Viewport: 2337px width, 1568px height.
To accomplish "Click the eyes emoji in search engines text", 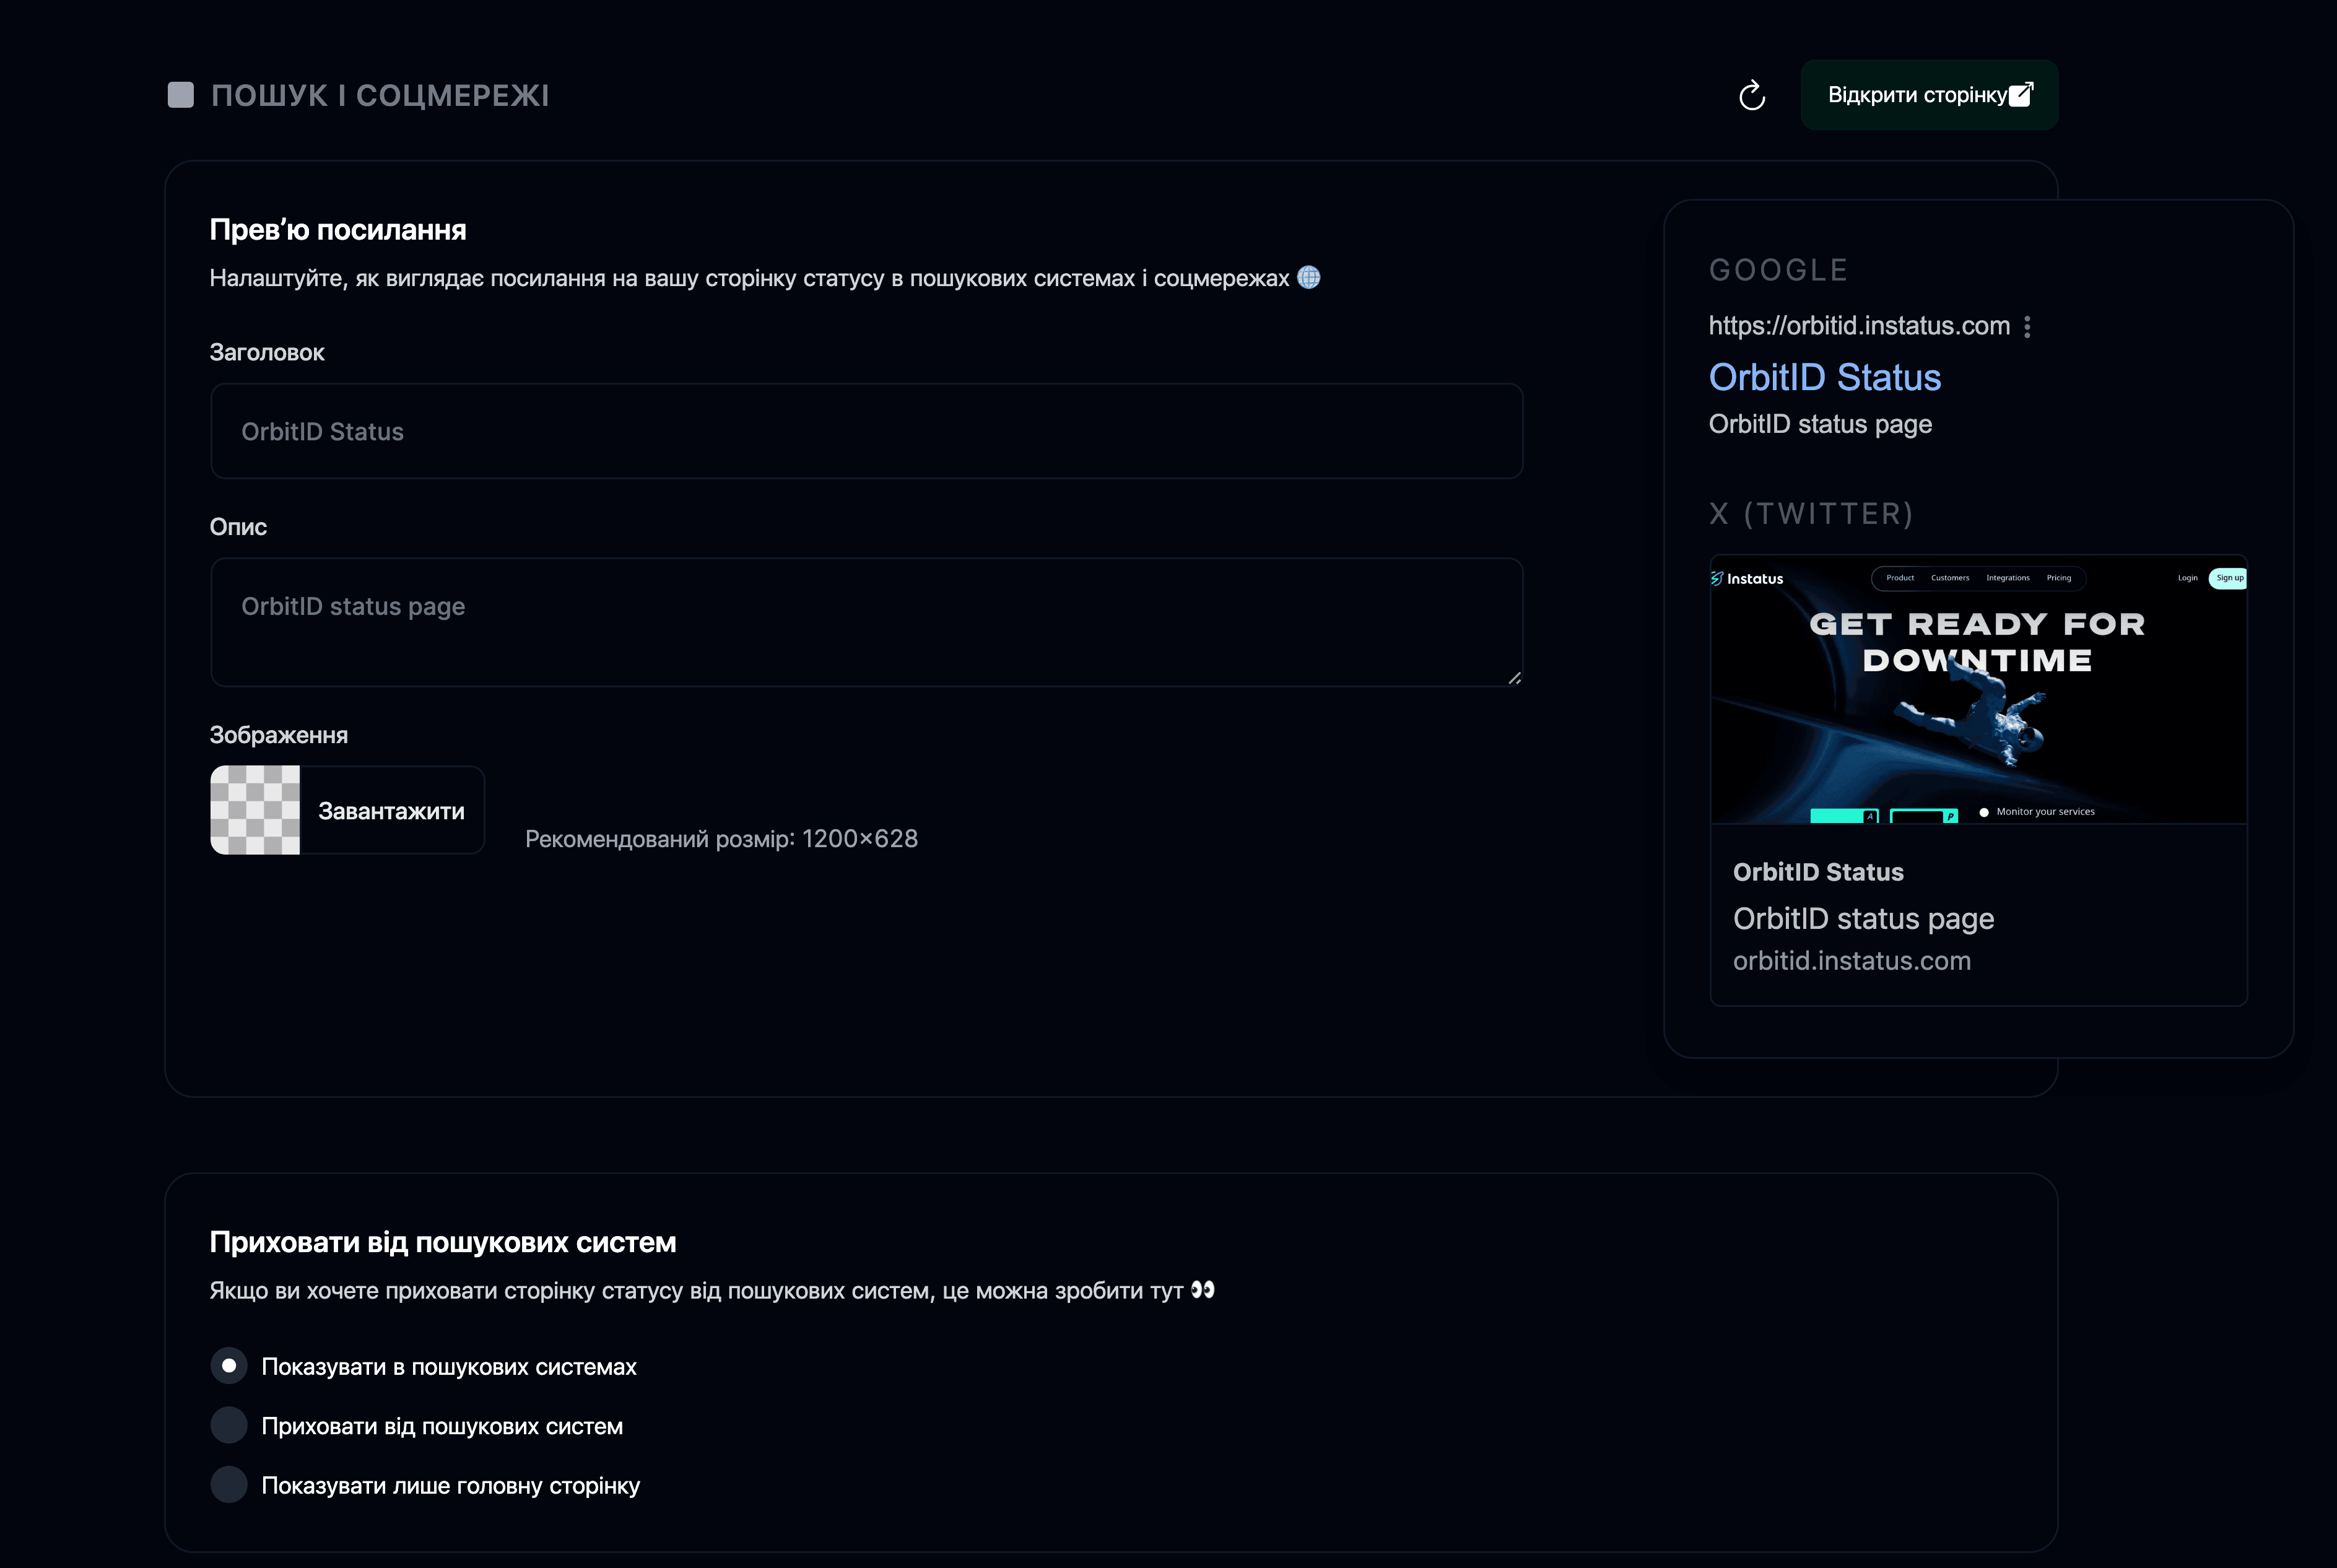I will pyautogui.click(x=1202, y=1290).
